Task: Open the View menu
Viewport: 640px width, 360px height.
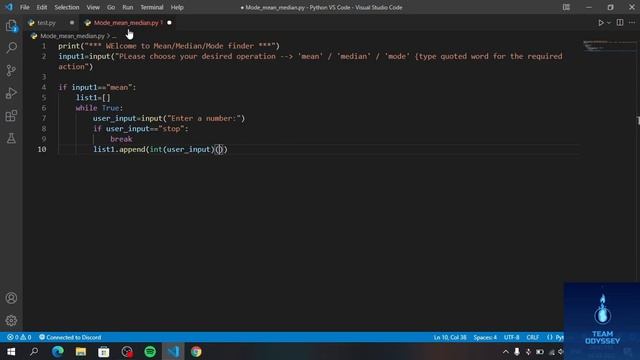Action: (x=93, y=7)
